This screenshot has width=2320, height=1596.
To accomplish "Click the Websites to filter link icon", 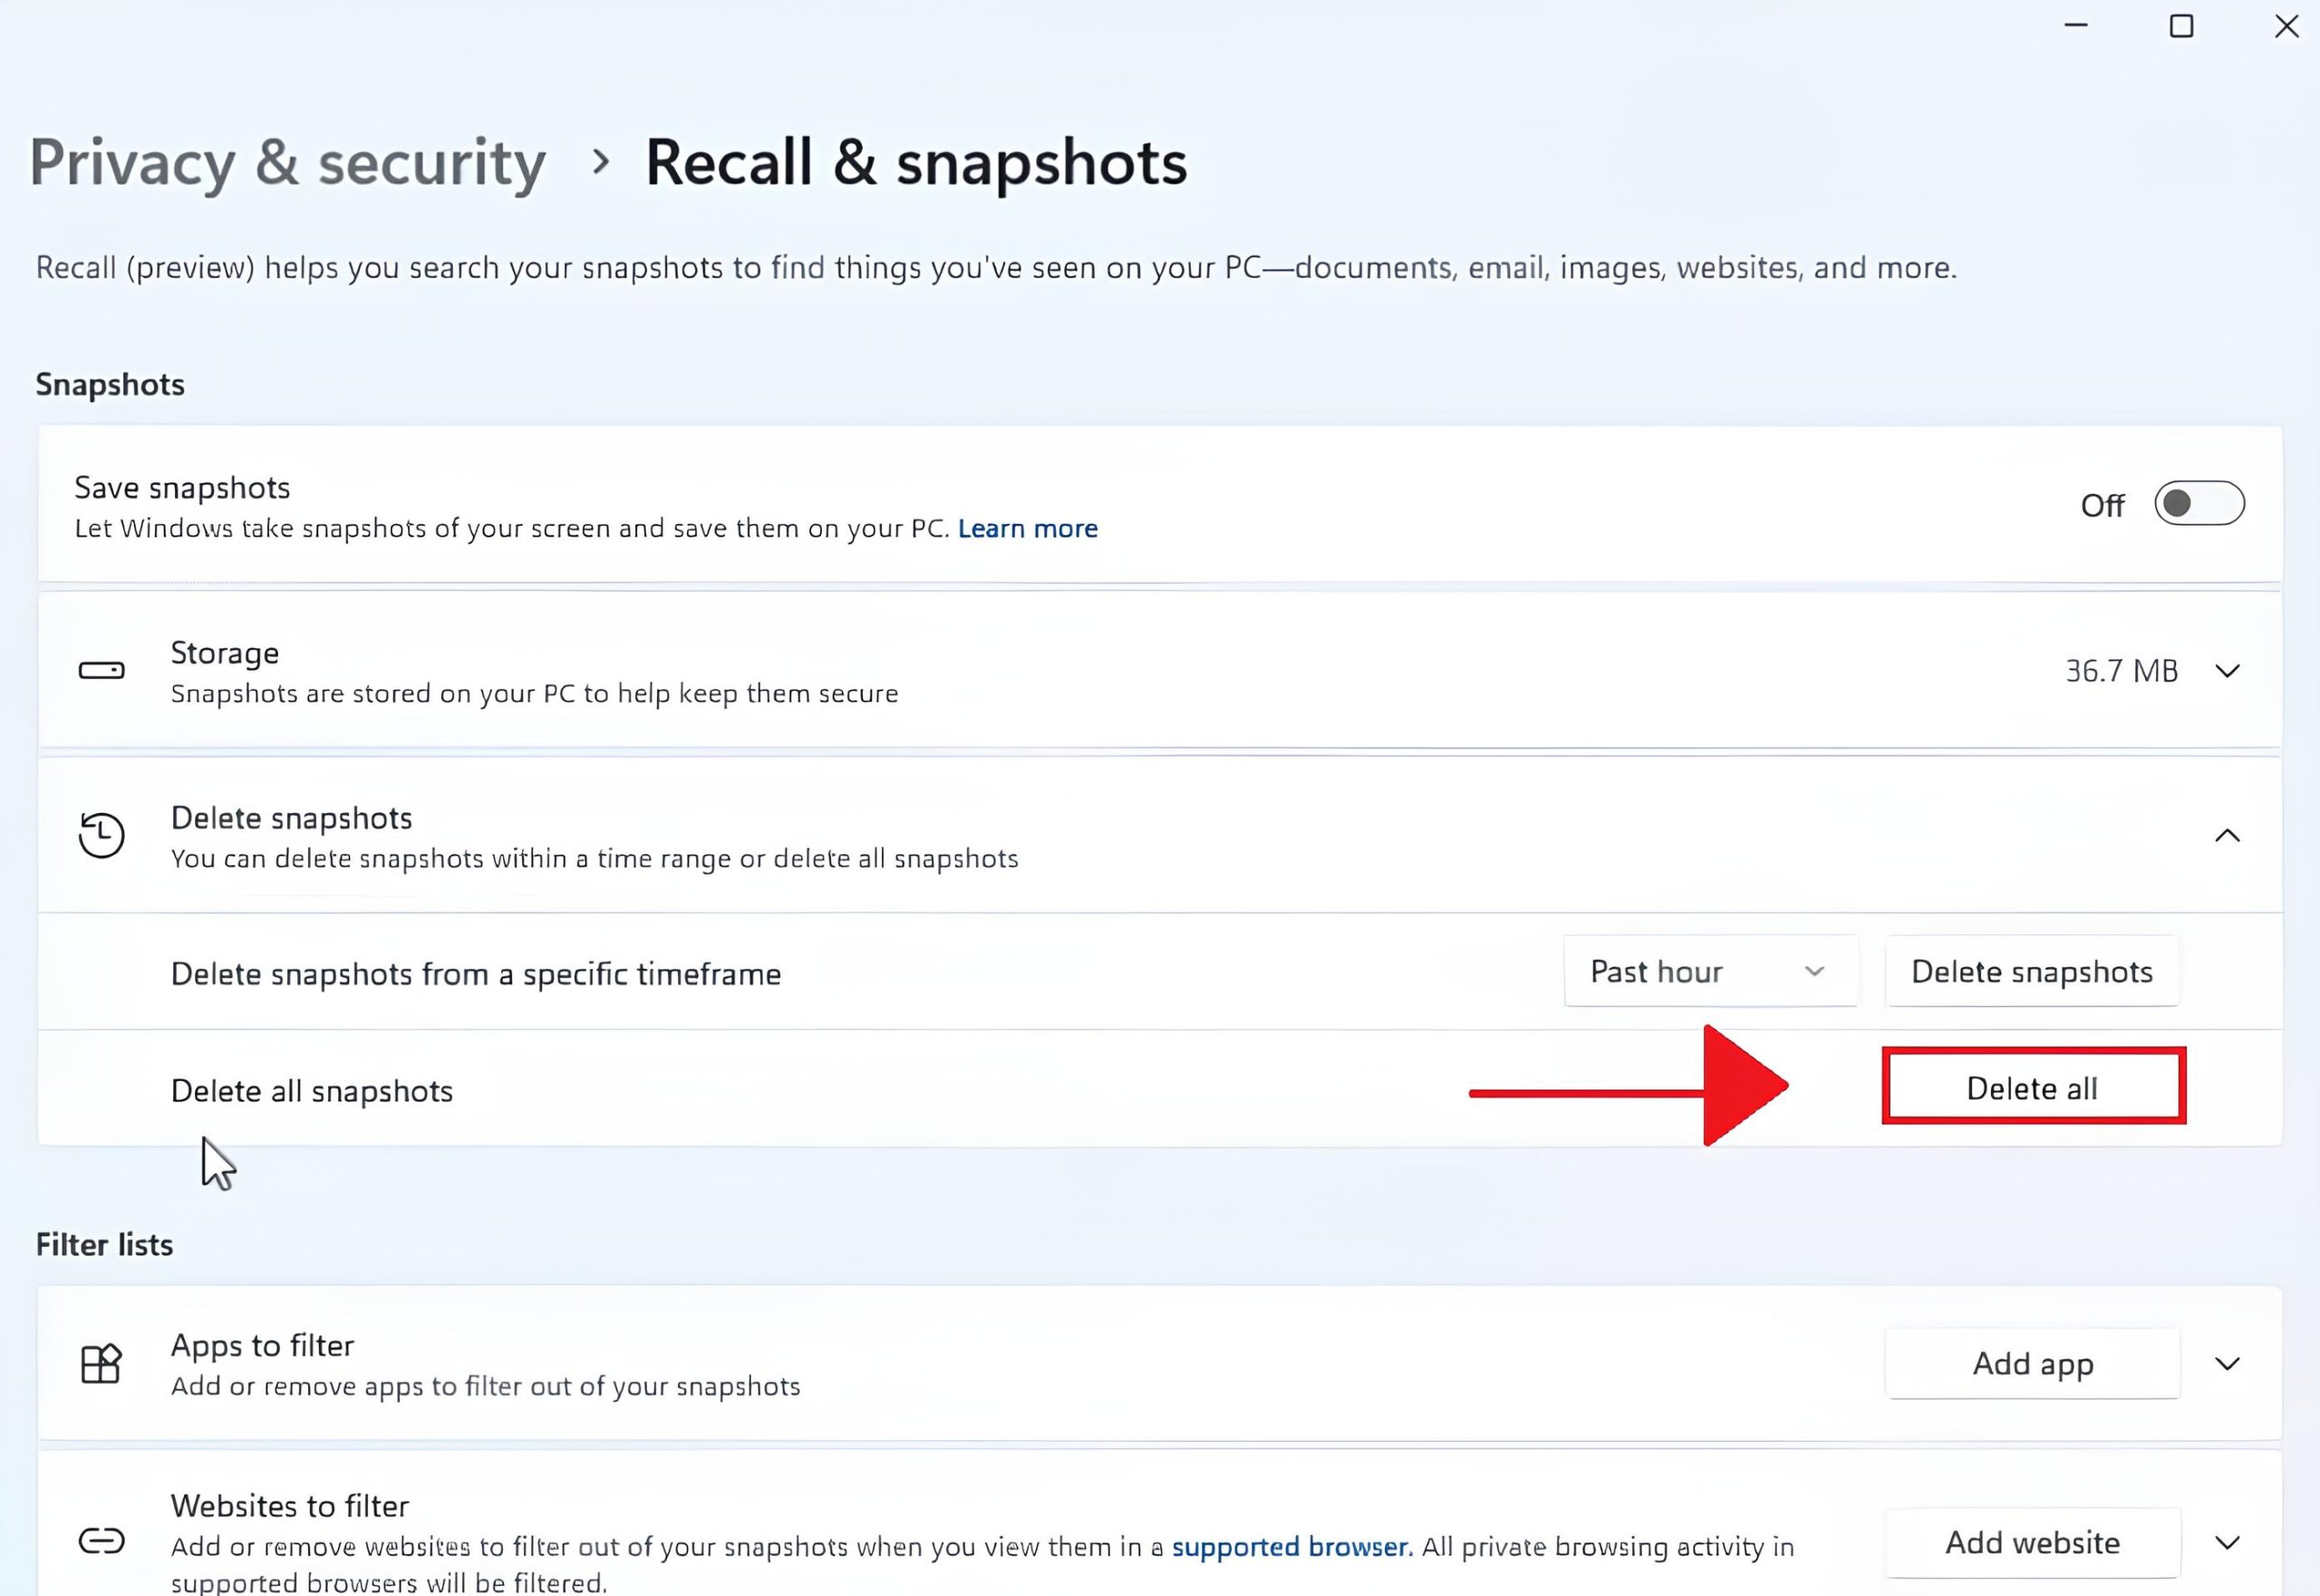I will (x=101, y=1541).
